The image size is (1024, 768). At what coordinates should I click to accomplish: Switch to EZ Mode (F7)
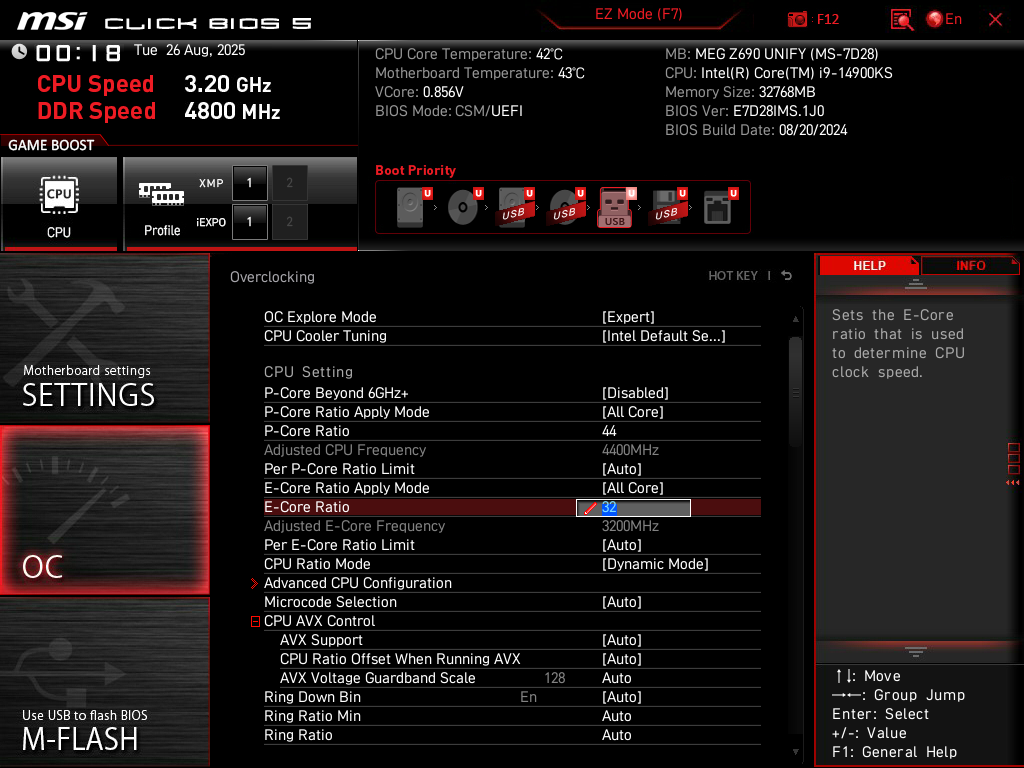coord(638,14)
